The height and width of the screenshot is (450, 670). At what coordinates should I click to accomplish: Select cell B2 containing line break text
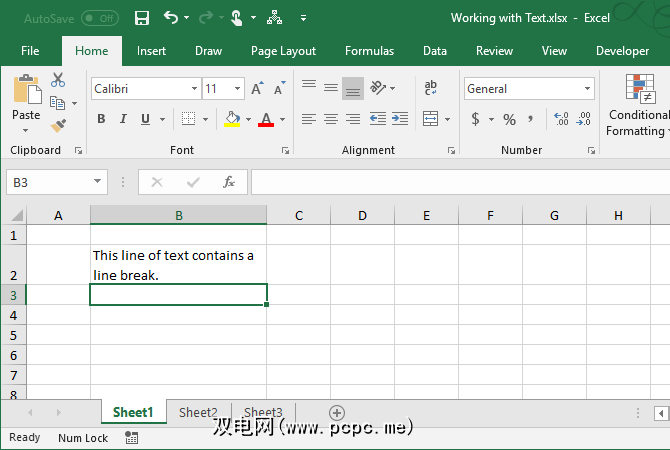[178, 265]
